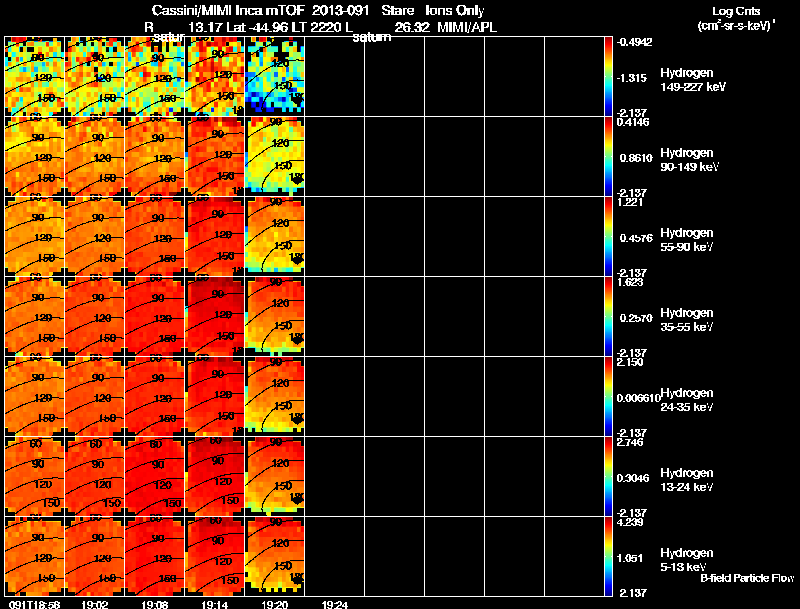The image size is (800, 609).
Task: Open the 5-13 keV panel at 19:20
Action: coord(275,556)
